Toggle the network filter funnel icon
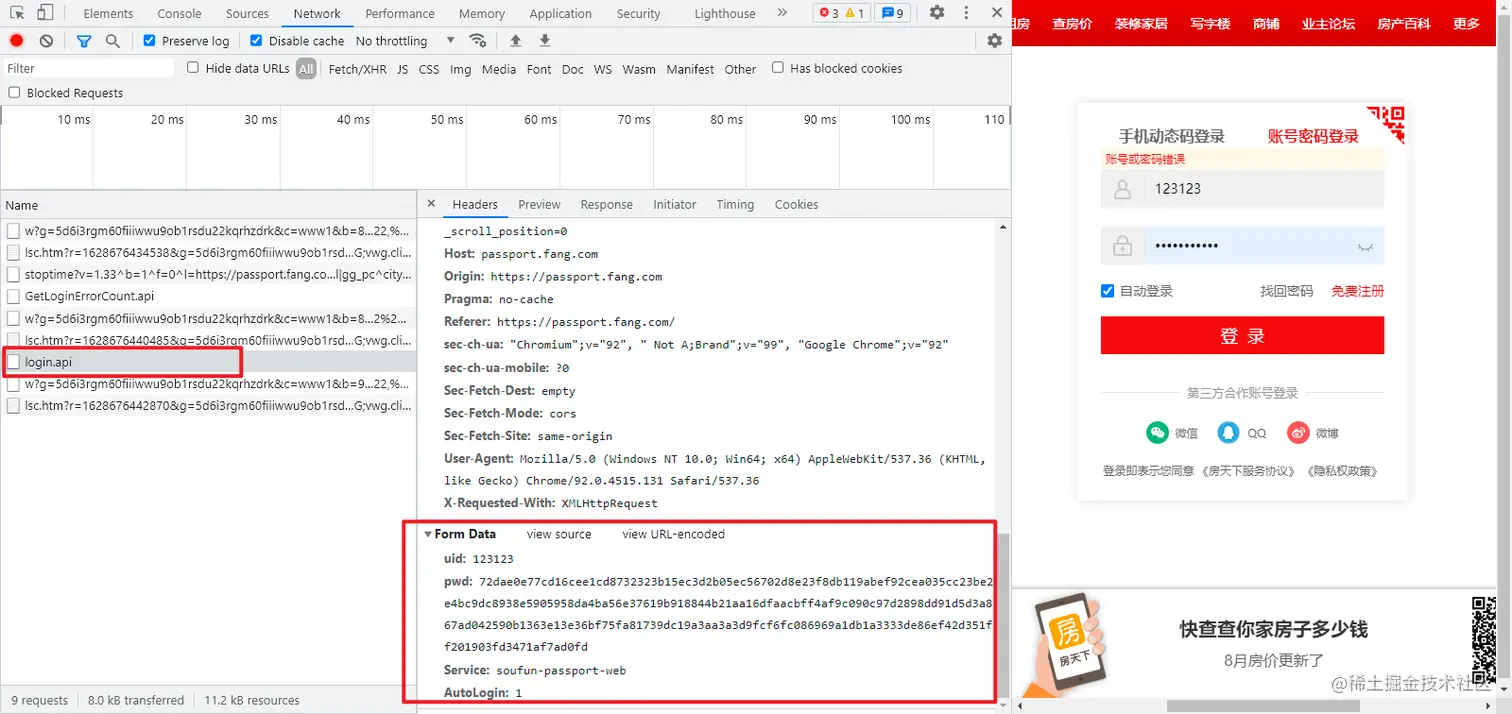Viewport: 1512px width, 714px height. 84,41
